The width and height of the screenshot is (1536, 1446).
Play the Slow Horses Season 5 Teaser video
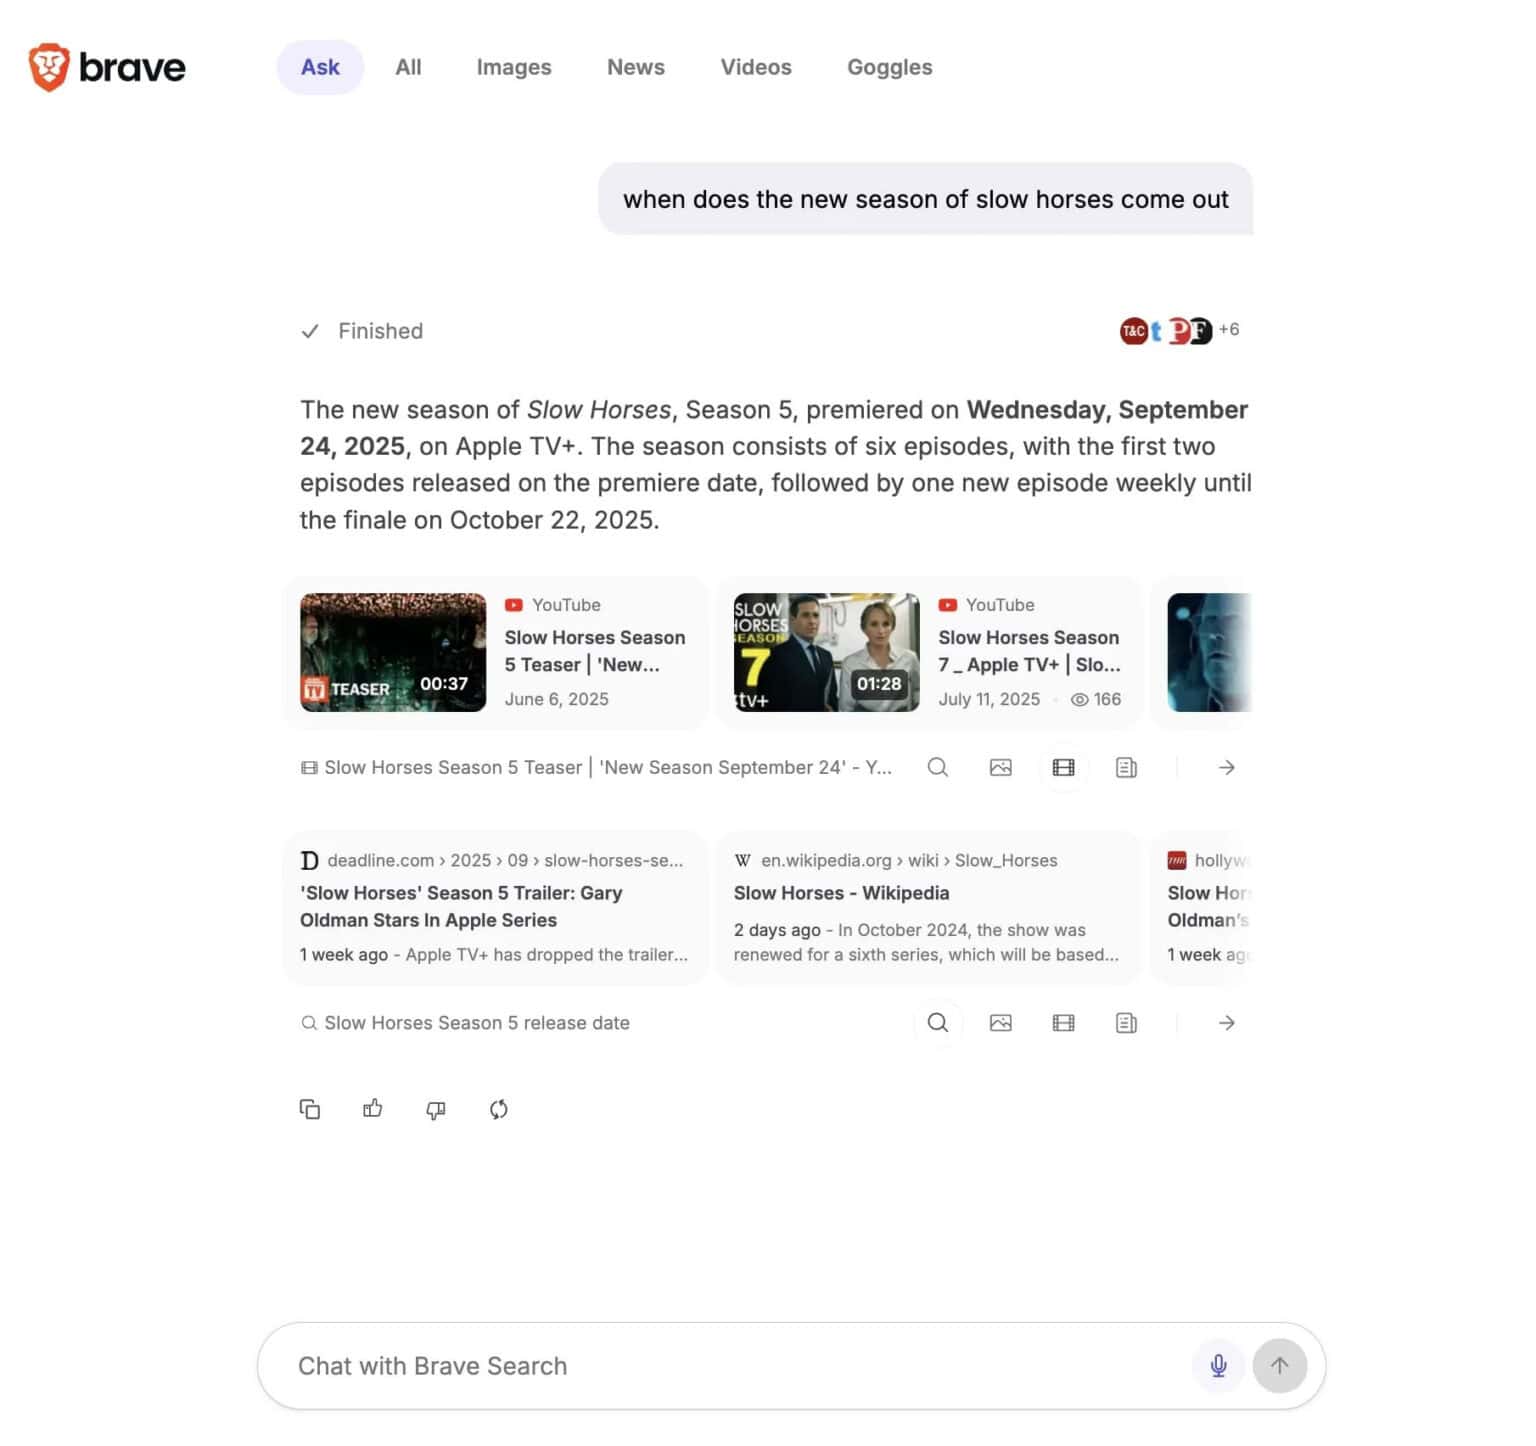pos(392,651)
